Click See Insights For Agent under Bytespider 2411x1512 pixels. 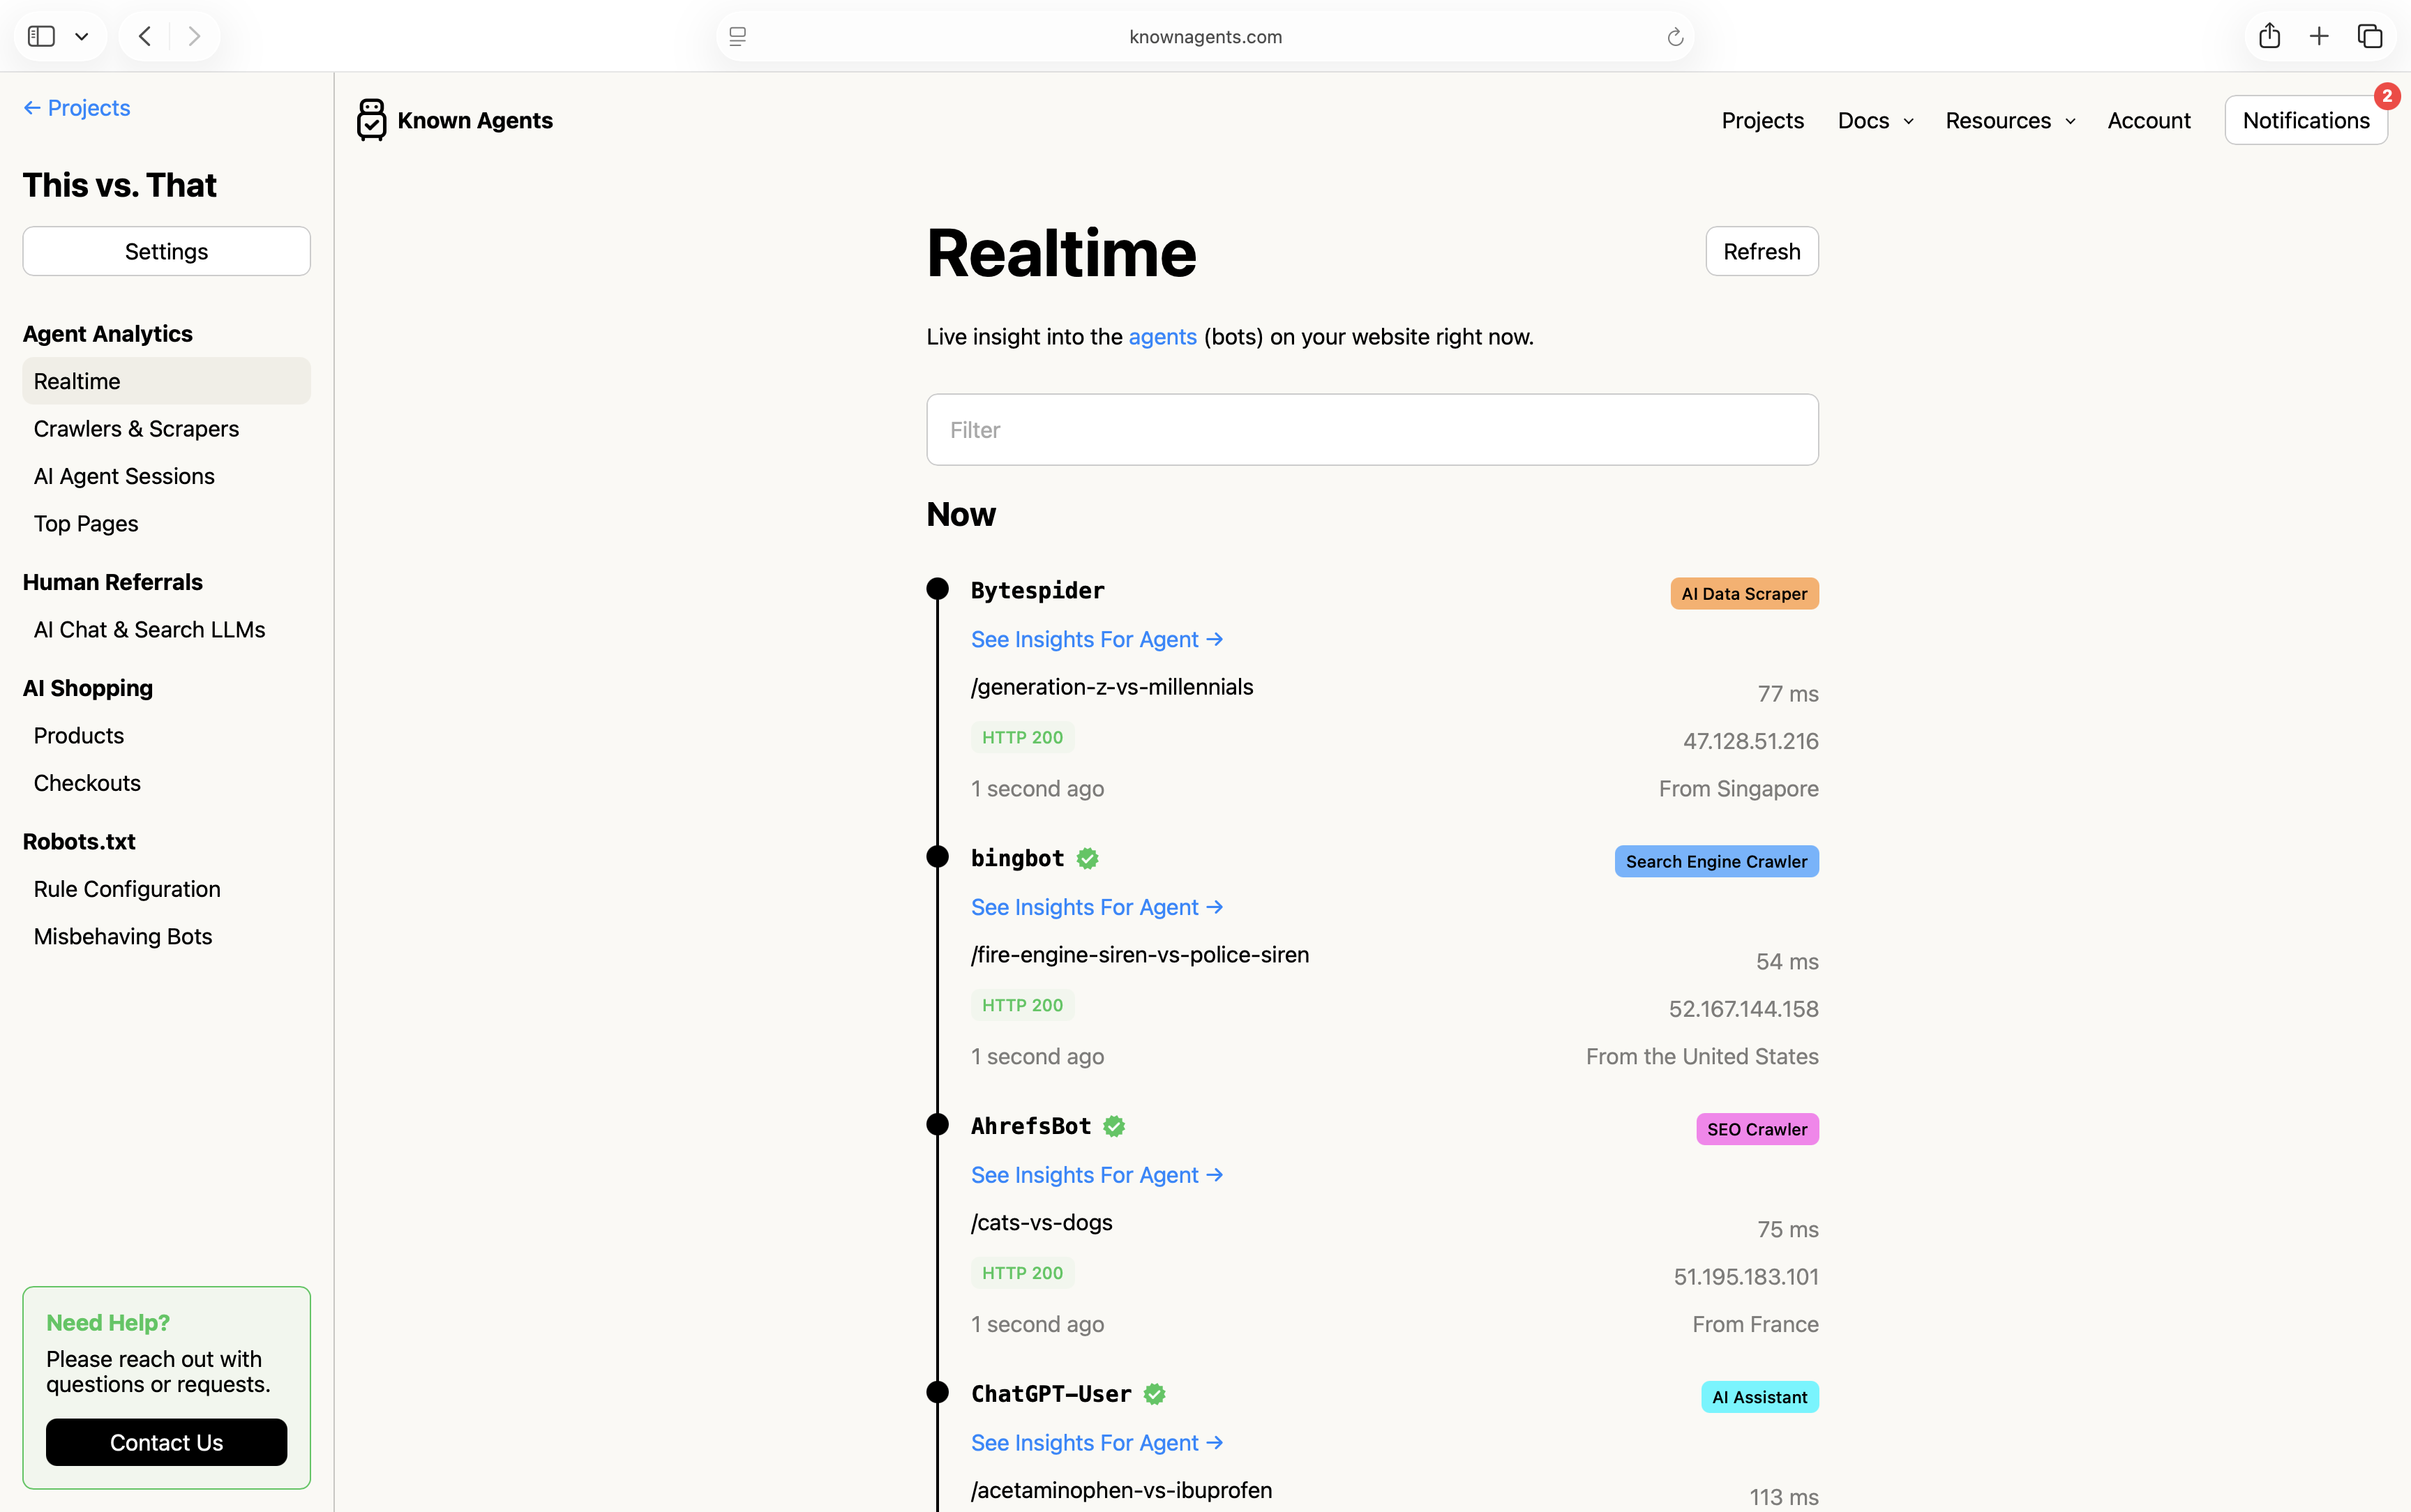click(1097, 639)
